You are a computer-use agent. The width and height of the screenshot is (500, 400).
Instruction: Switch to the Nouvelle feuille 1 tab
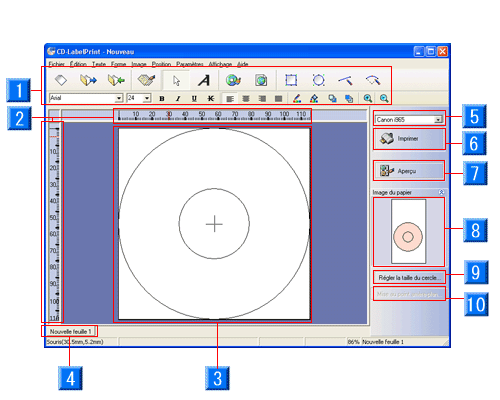pos(70,331)
